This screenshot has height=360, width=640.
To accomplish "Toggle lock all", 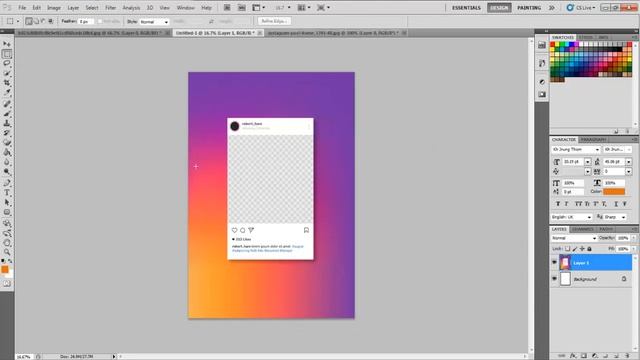I will 589,249.
